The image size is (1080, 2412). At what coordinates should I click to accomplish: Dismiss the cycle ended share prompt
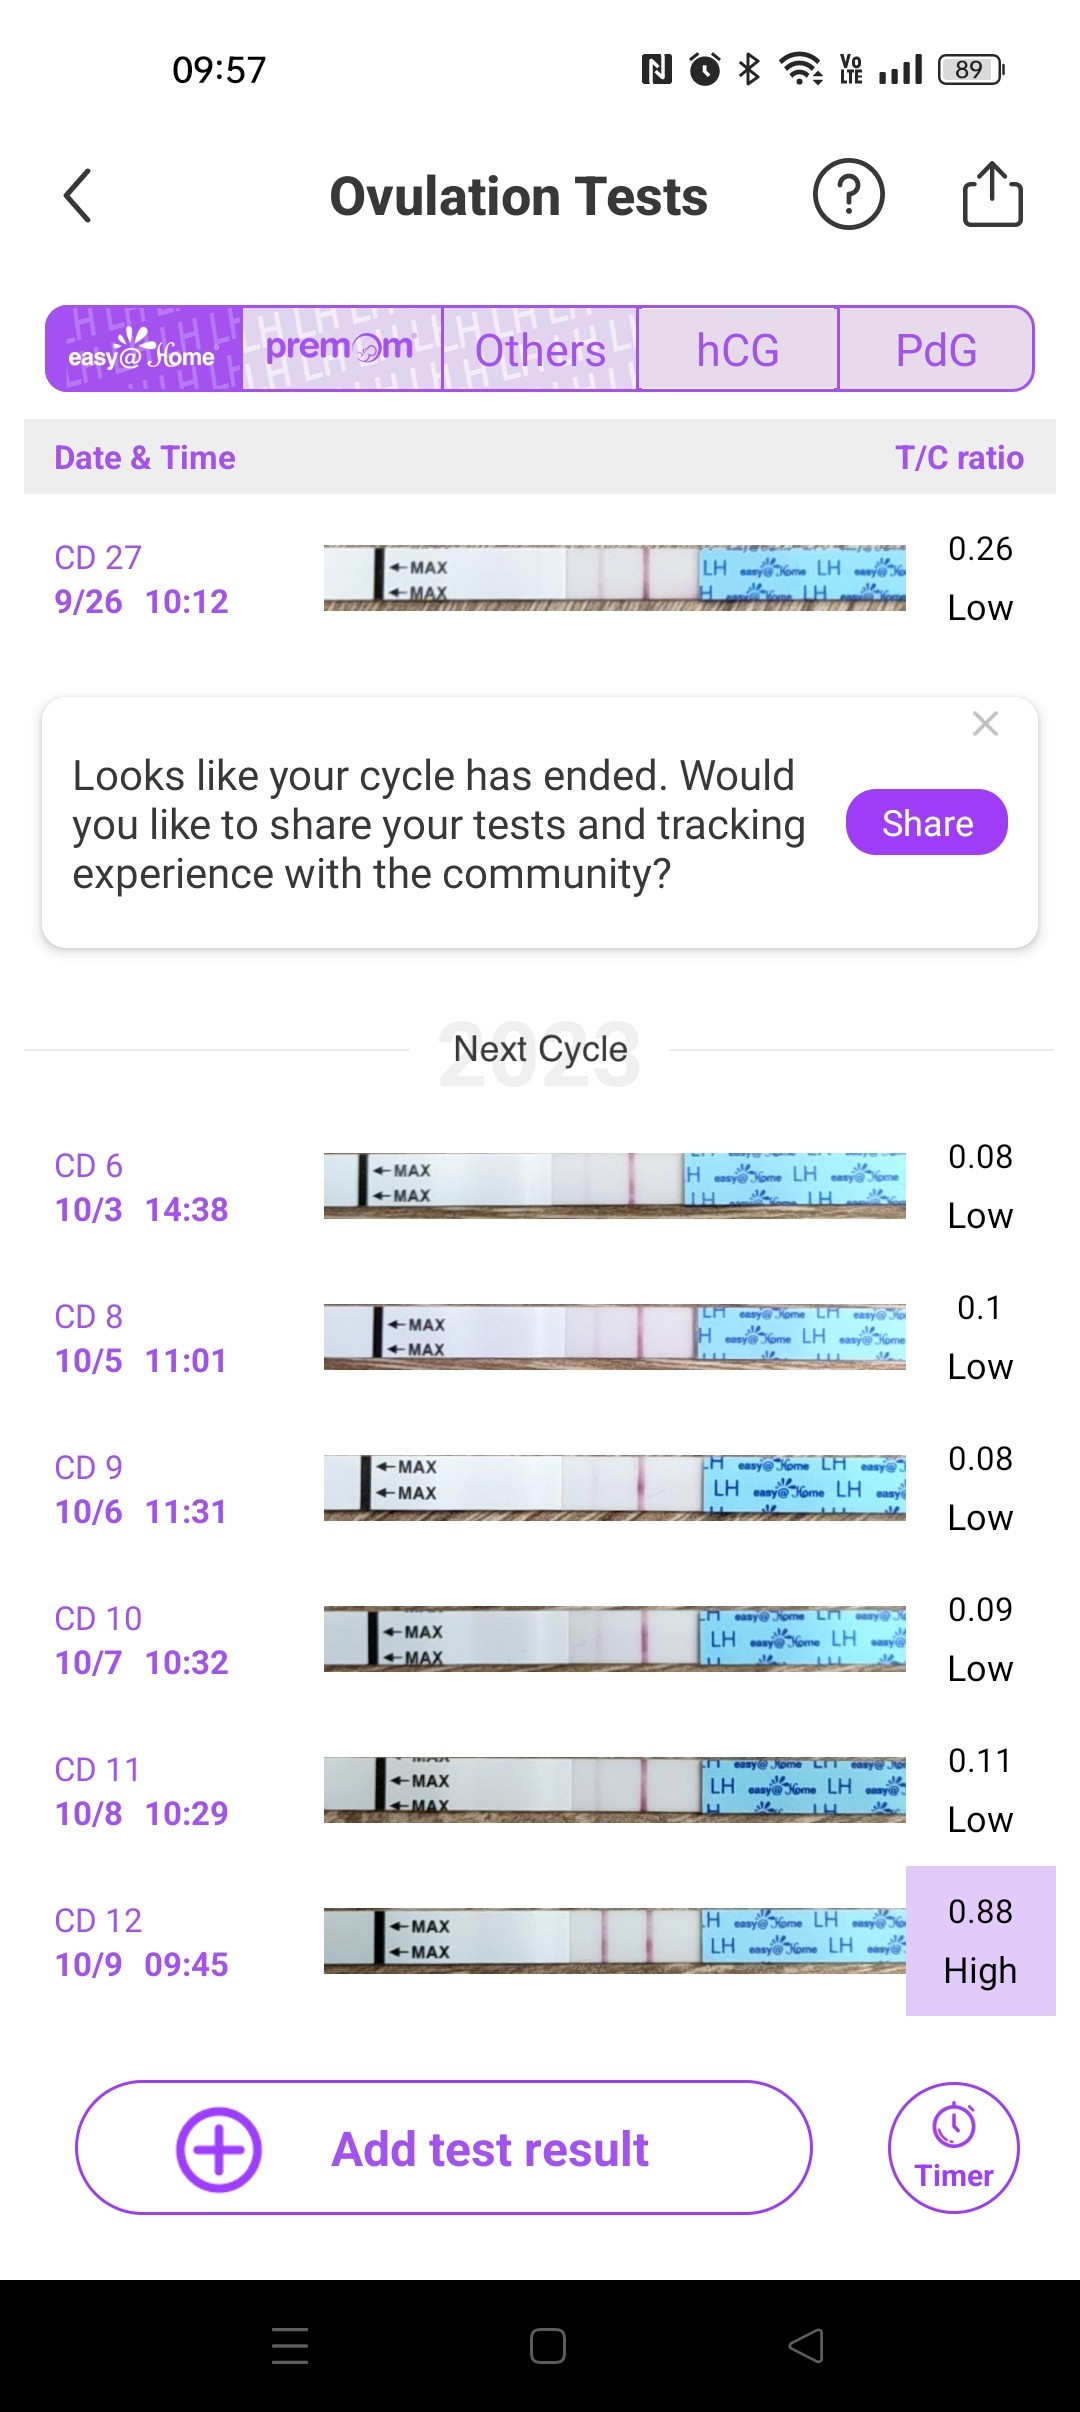[x=985, y=724]
